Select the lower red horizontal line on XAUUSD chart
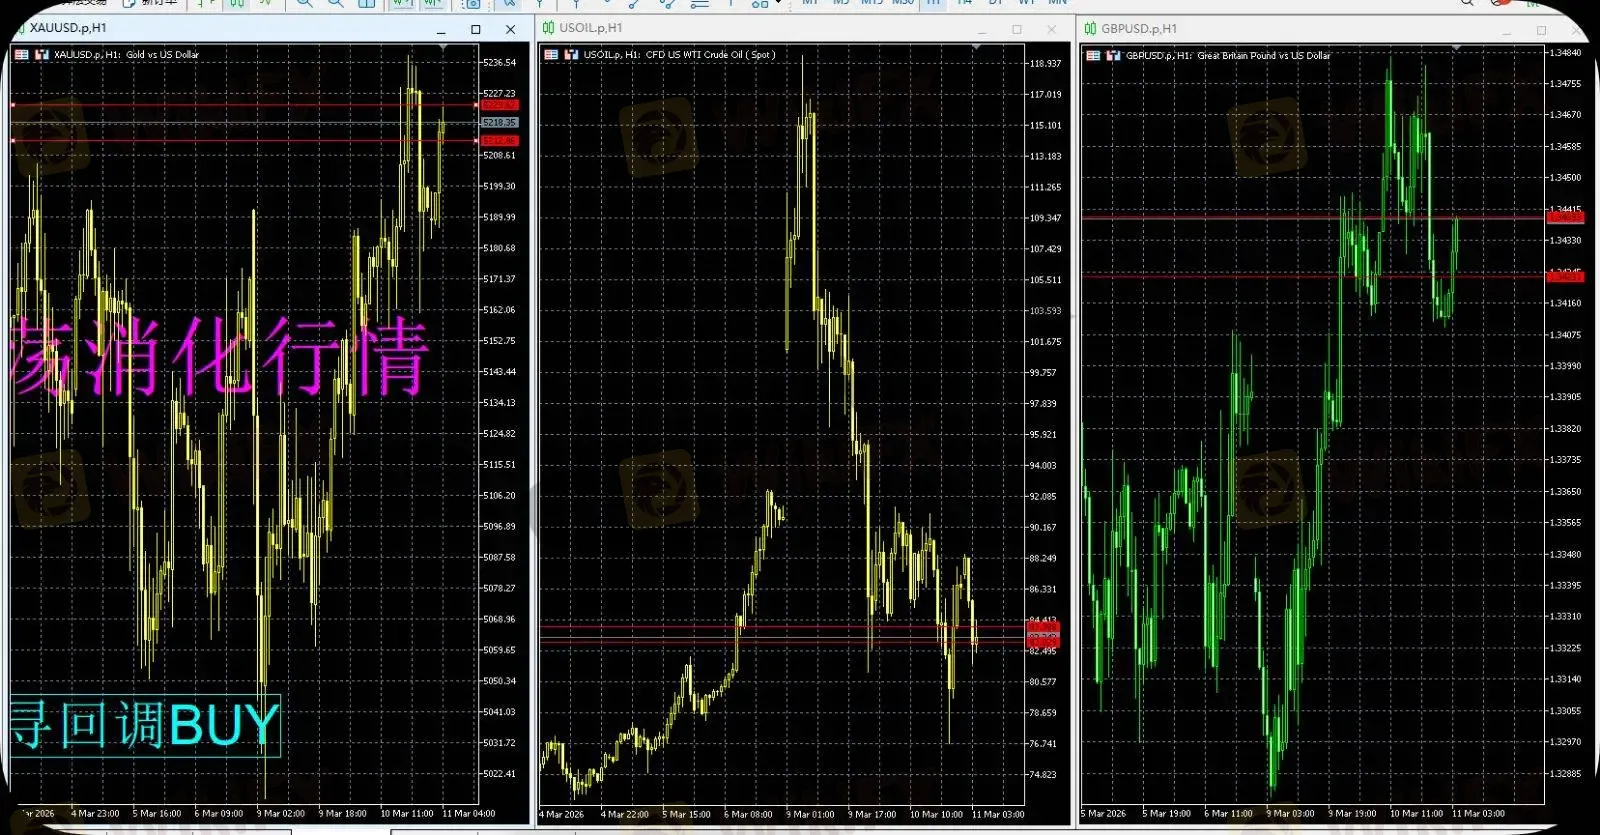This screenshot has height=835, width=1600. click(245, 141)
